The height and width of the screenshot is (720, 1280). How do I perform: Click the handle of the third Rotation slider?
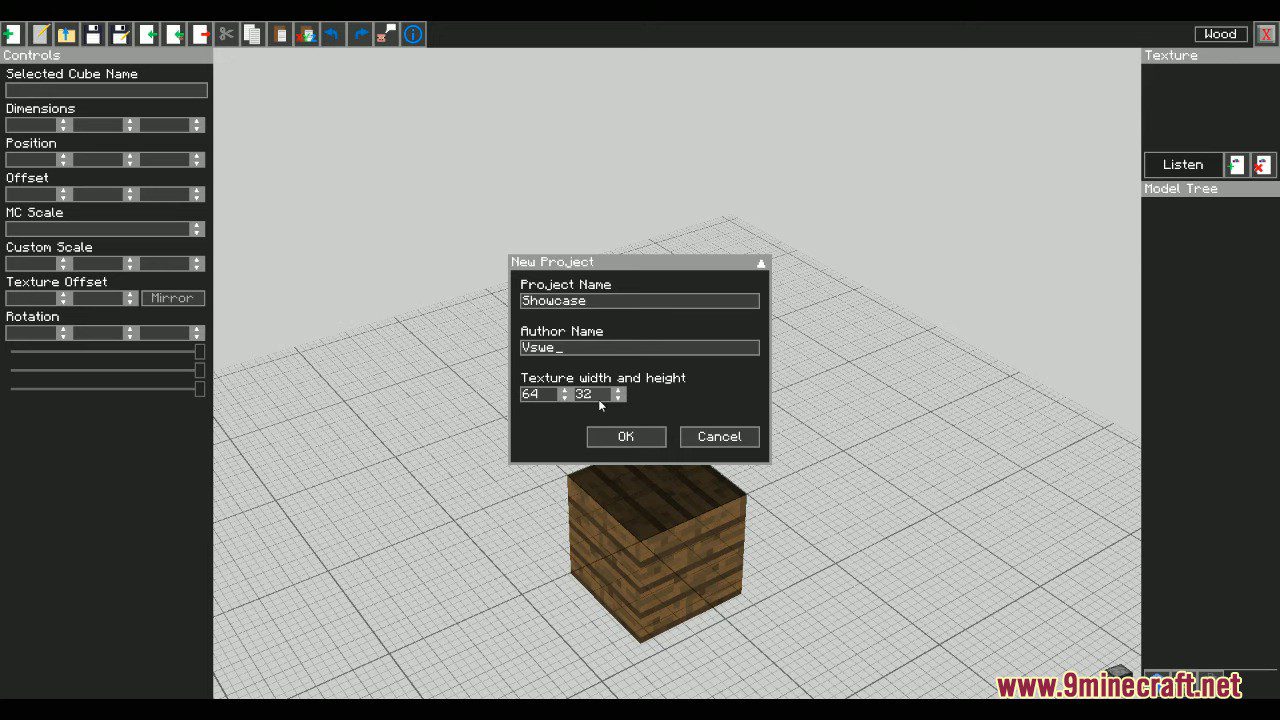(200, 389)
